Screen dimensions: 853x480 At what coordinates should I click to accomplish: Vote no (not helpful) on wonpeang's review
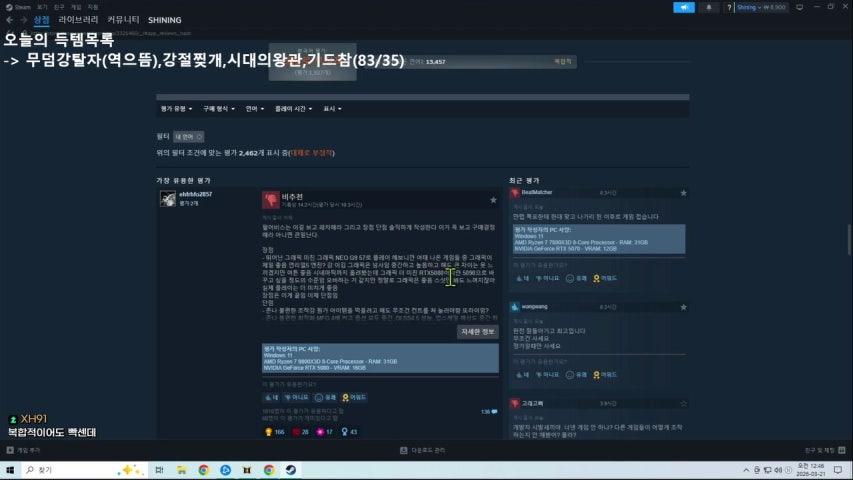[x=547, y=375]
